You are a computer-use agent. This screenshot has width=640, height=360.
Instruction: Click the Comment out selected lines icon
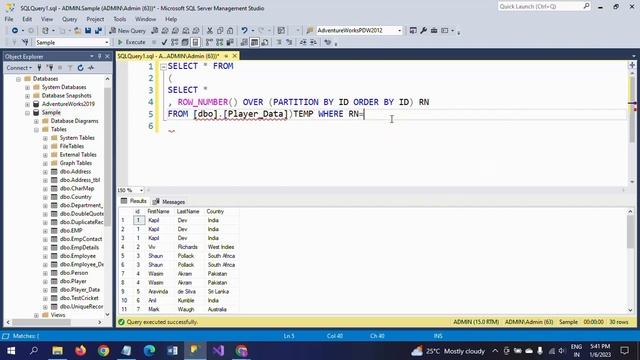279,42
